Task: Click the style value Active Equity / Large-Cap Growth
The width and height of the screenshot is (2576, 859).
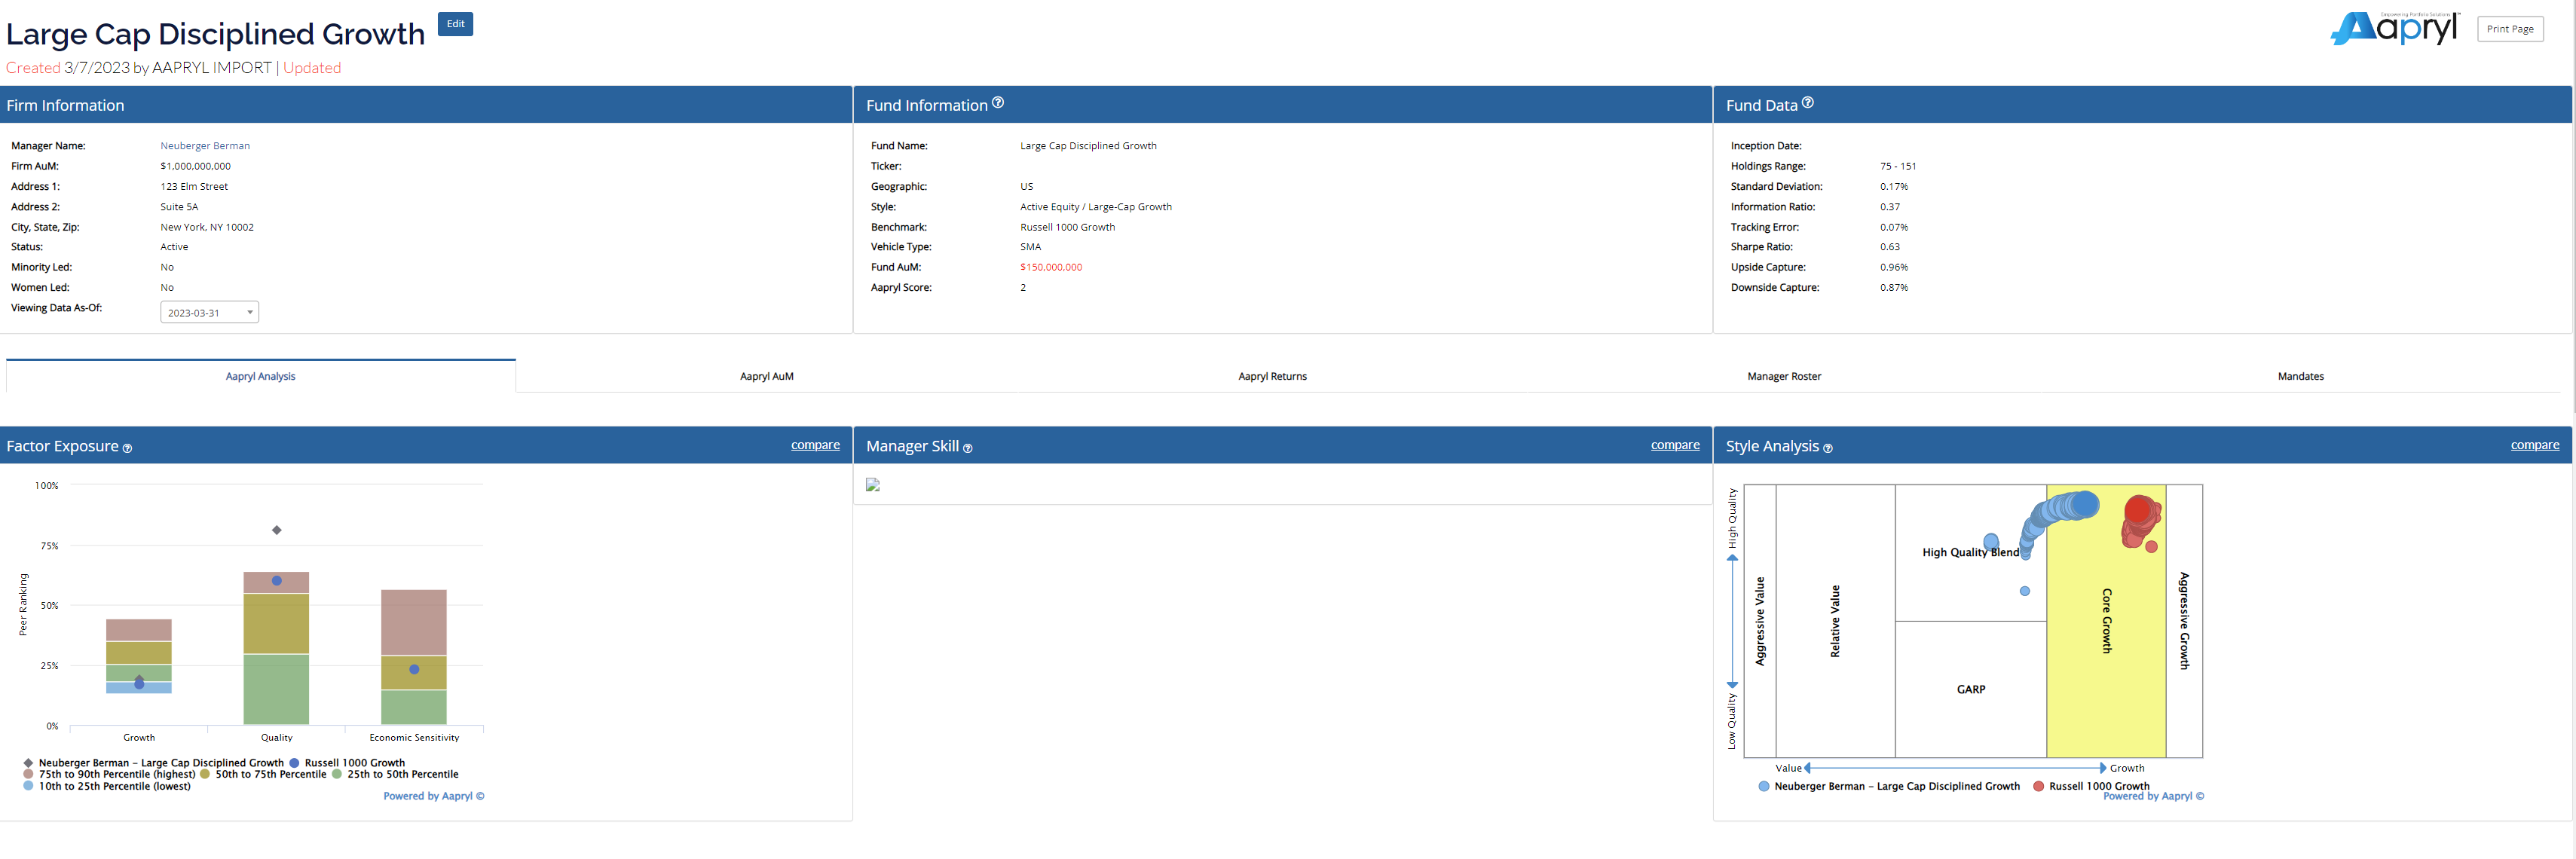Action: [x=1096, y=207]
